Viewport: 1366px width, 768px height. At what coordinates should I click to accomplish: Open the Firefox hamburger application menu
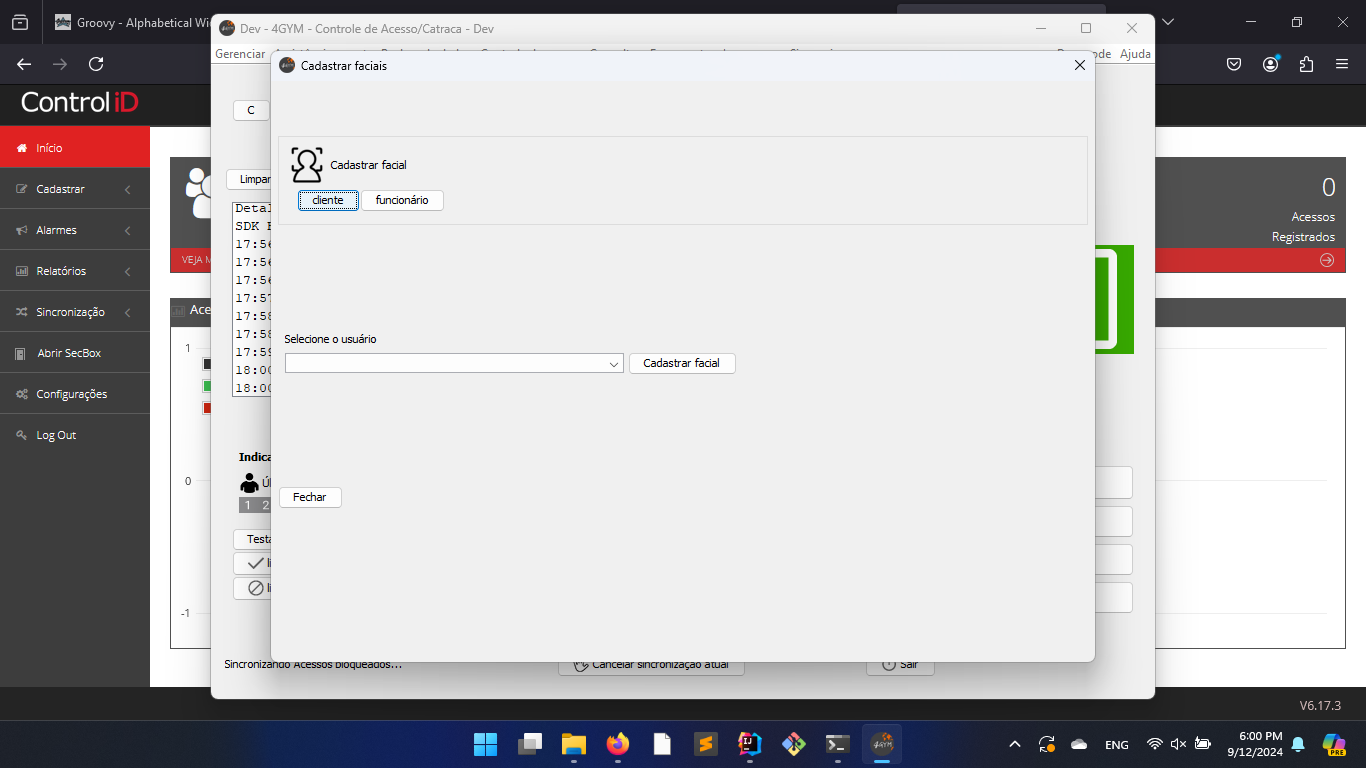[x=1342, y=64]
